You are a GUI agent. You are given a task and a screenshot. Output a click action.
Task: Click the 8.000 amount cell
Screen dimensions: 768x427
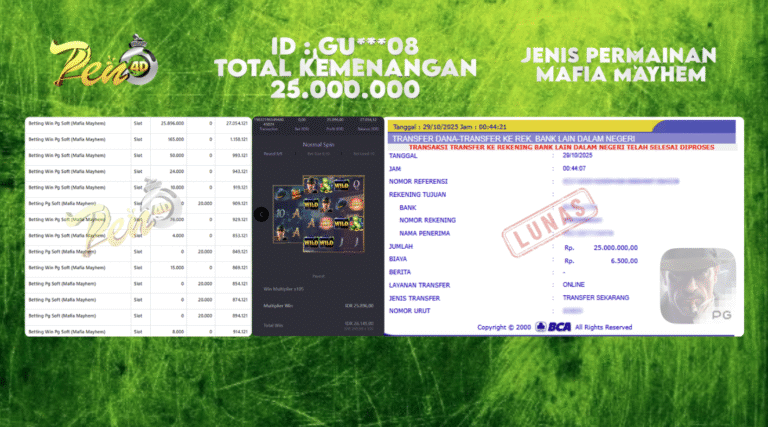coord(178,332)
